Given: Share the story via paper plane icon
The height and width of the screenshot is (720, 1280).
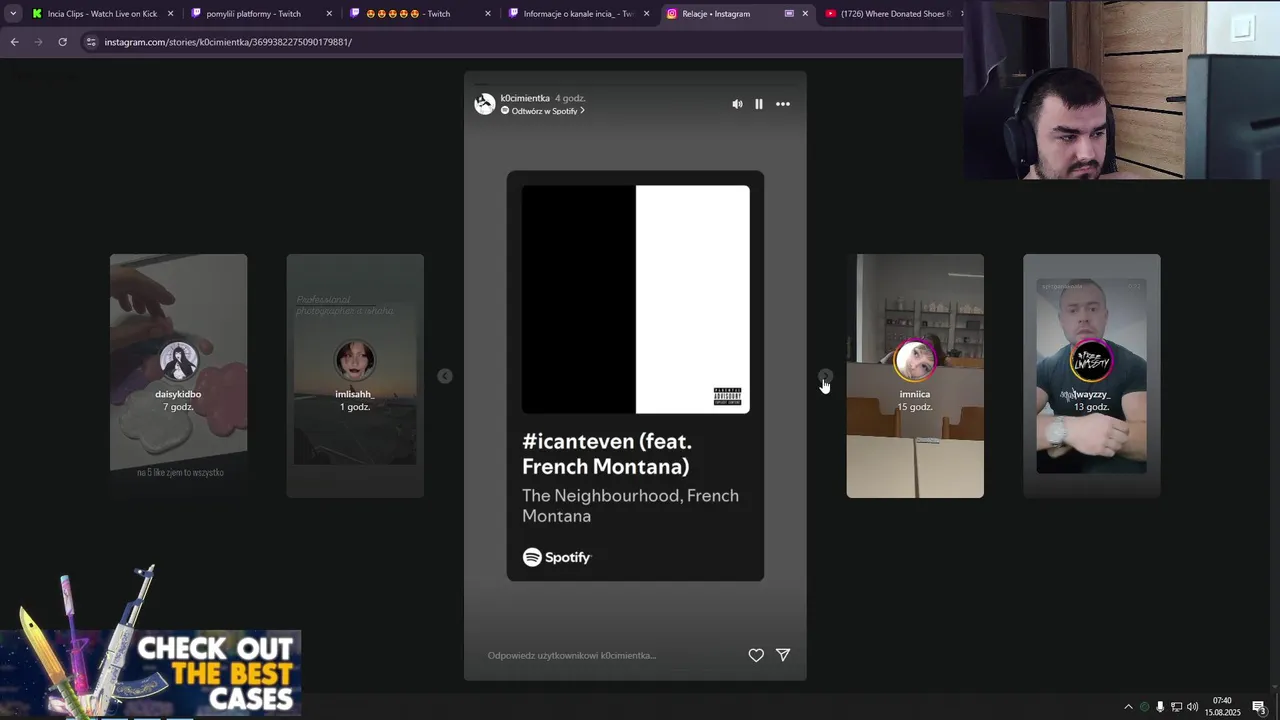Looking at the screenshot, I should pos(783,655).
